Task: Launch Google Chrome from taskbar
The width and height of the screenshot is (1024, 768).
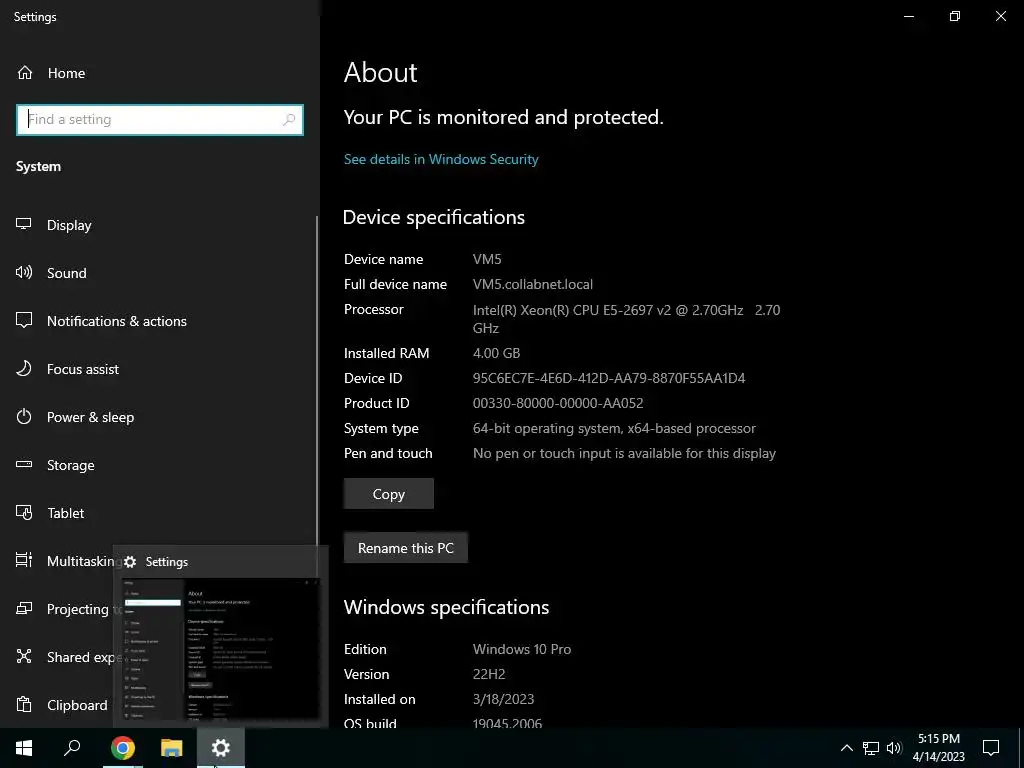Action: (123, 748)
